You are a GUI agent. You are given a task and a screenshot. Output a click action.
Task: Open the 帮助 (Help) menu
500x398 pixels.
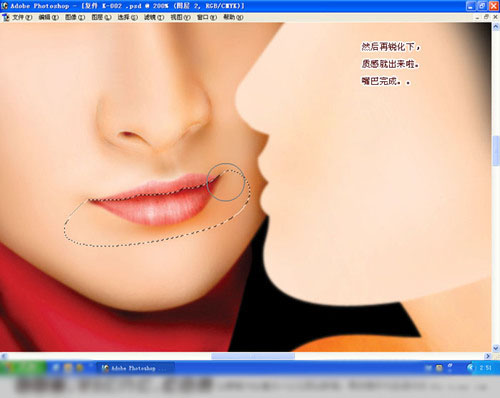[x=233, y=17]
